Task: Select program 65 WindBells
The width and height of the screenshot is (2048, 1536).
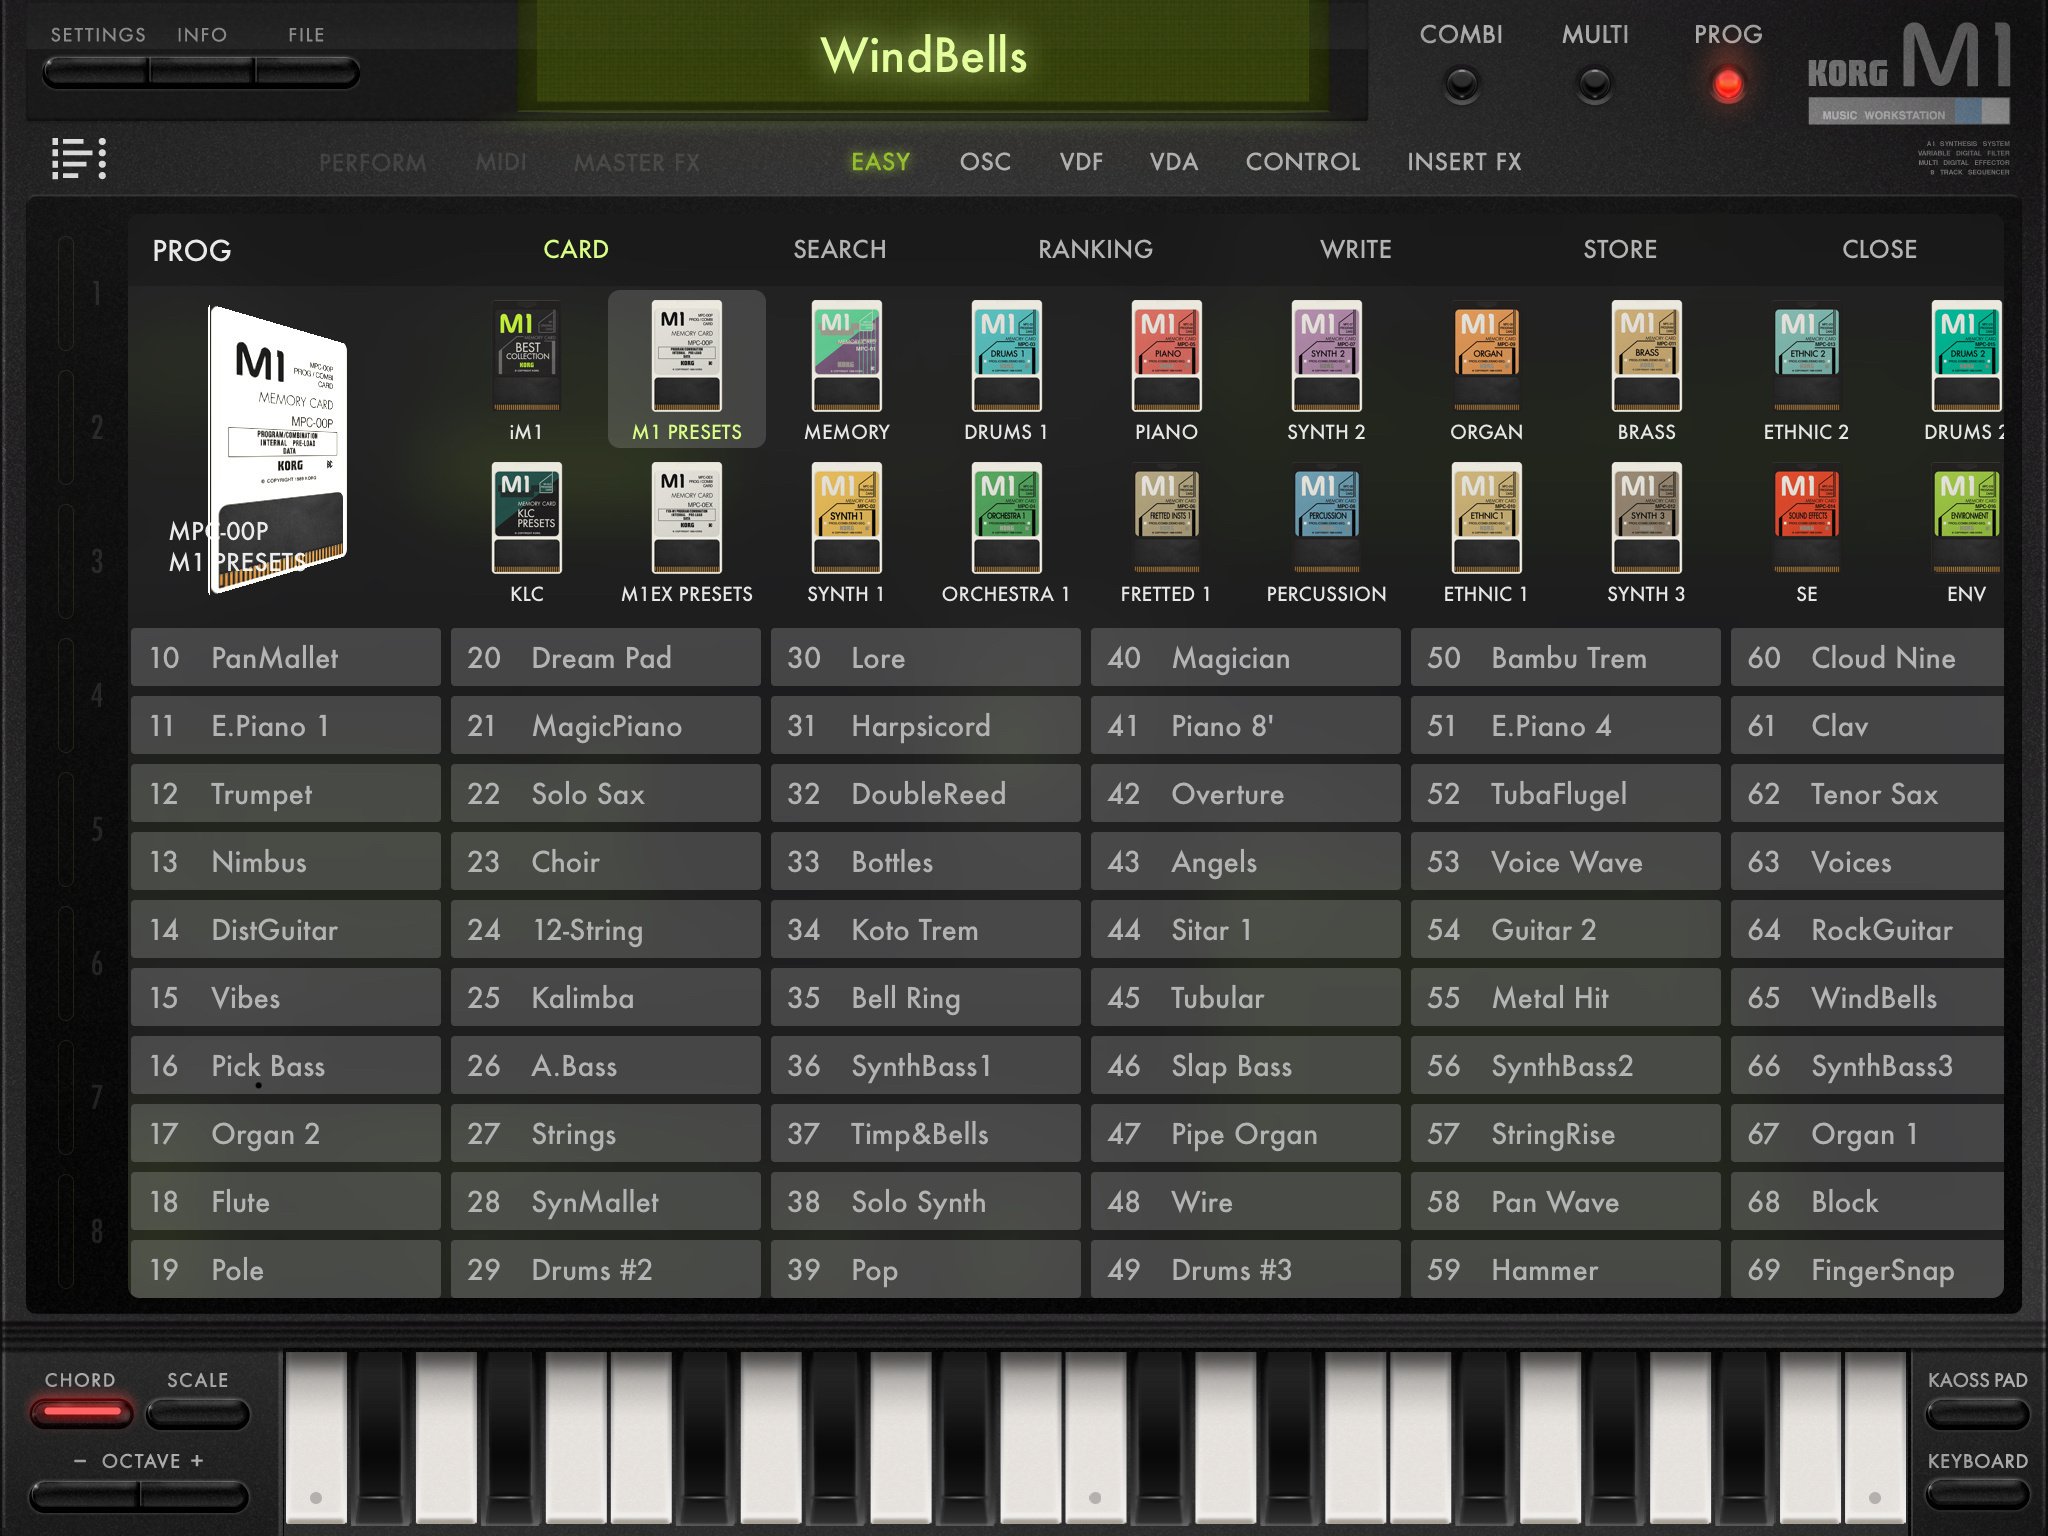Action: pos(1867,998)
